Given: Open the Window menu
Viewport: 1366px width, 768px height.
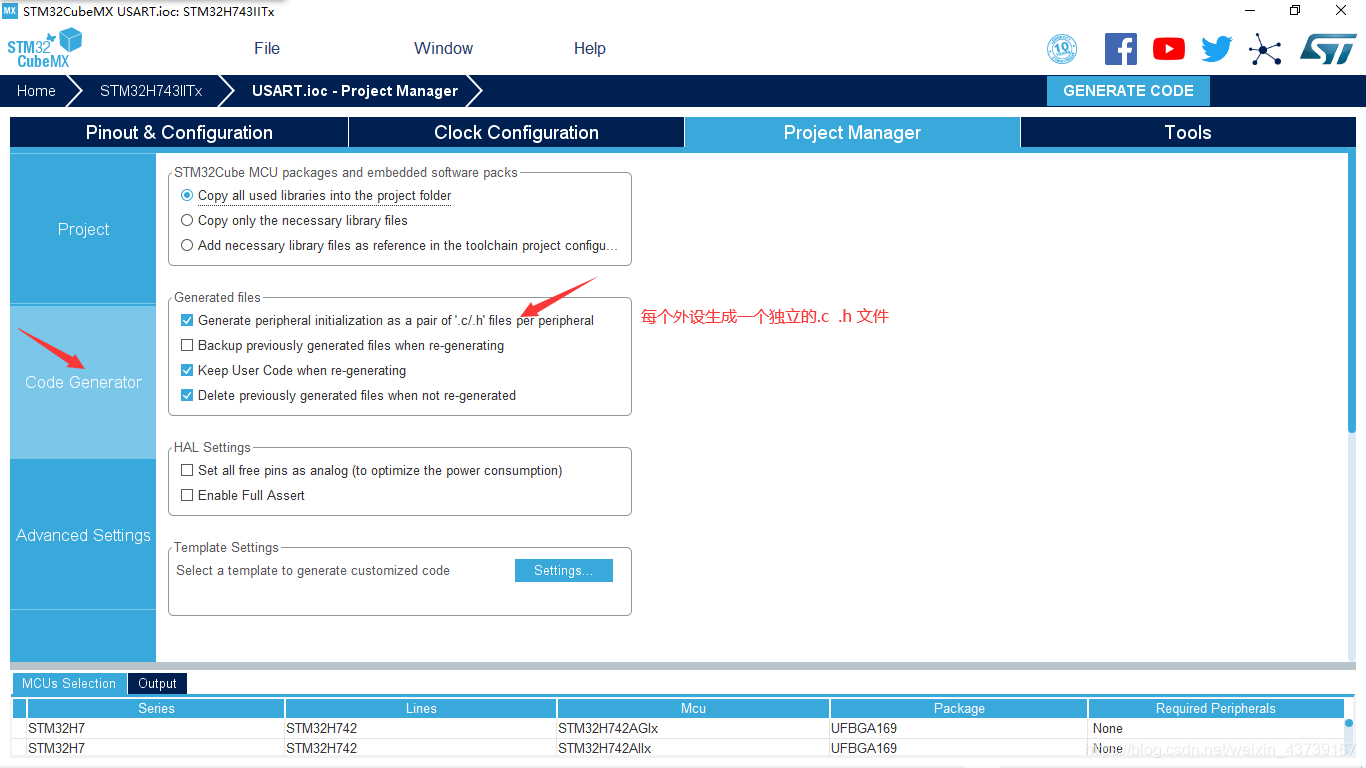Looking at the screenshot, I should [443, 48].
